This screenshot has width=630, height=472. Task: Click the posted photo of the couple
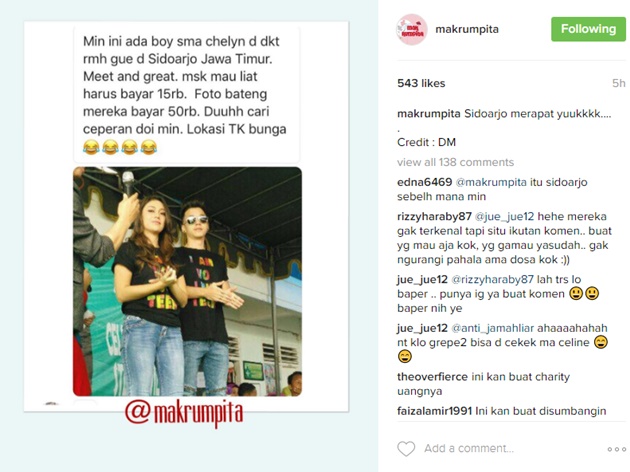pos(187,282)
